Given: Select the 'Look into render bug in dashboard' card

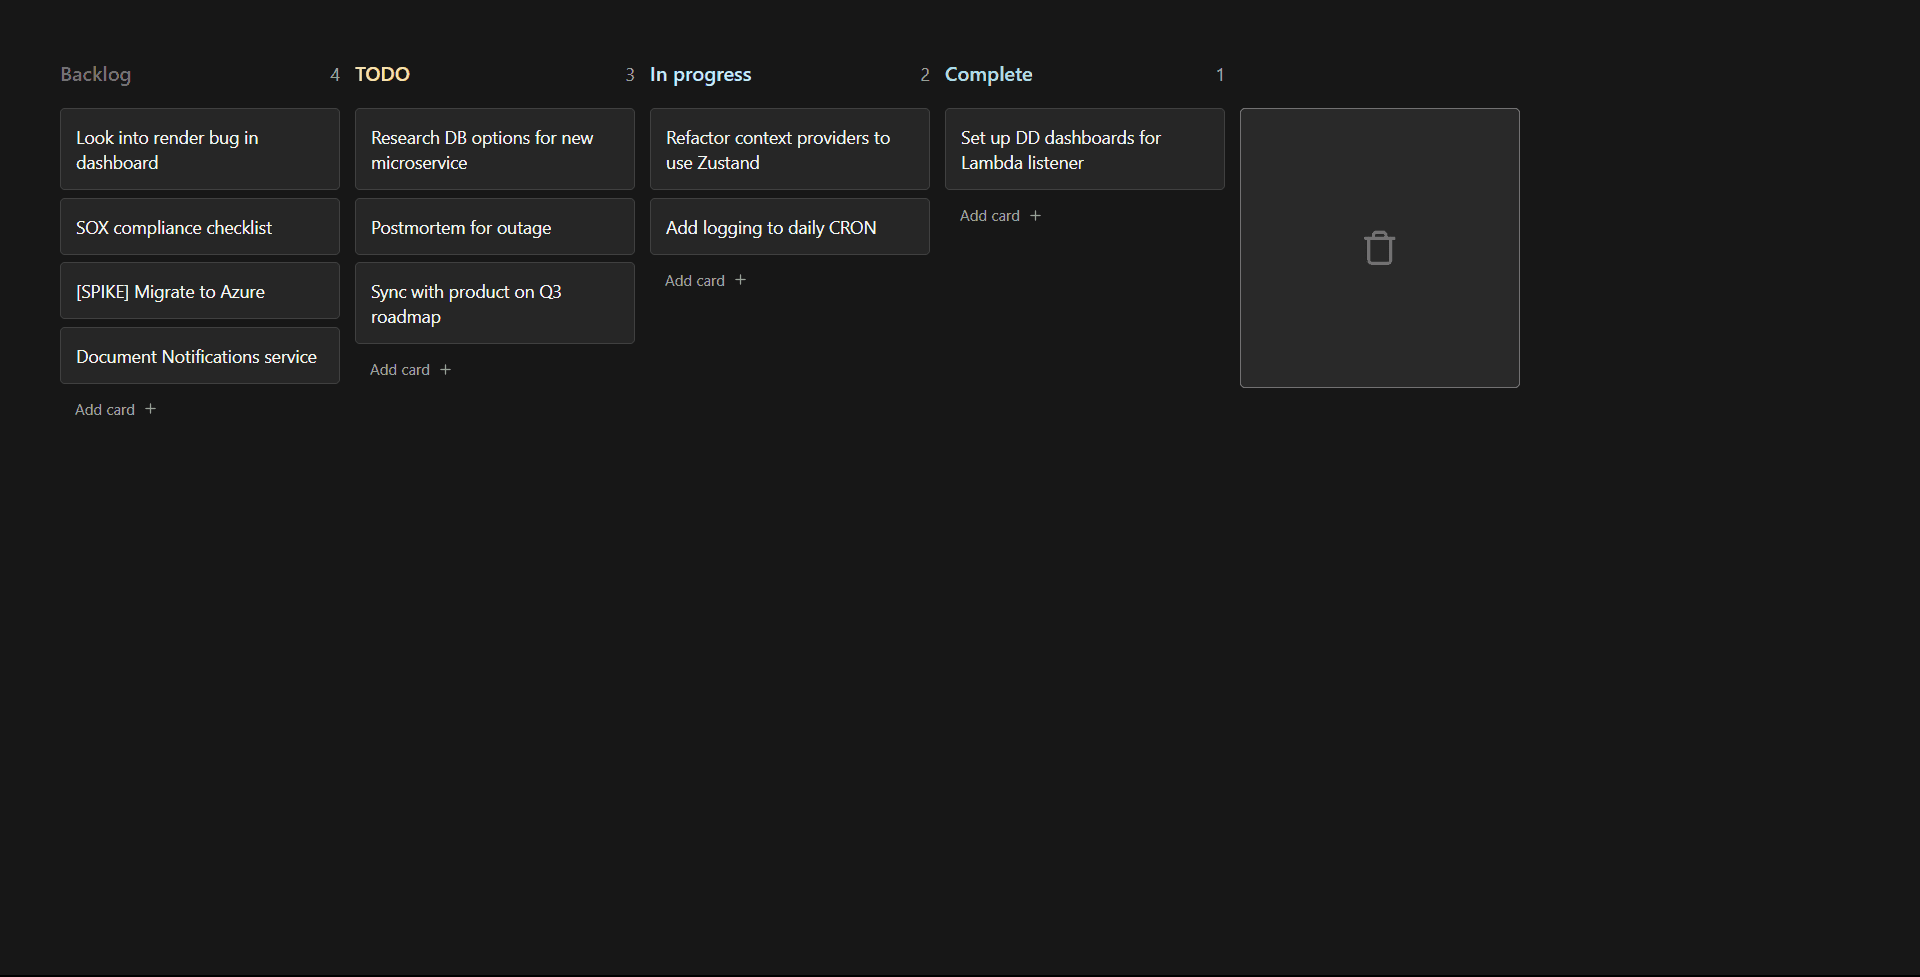Looking at the screenshot, I should click(x=200, y=150).
